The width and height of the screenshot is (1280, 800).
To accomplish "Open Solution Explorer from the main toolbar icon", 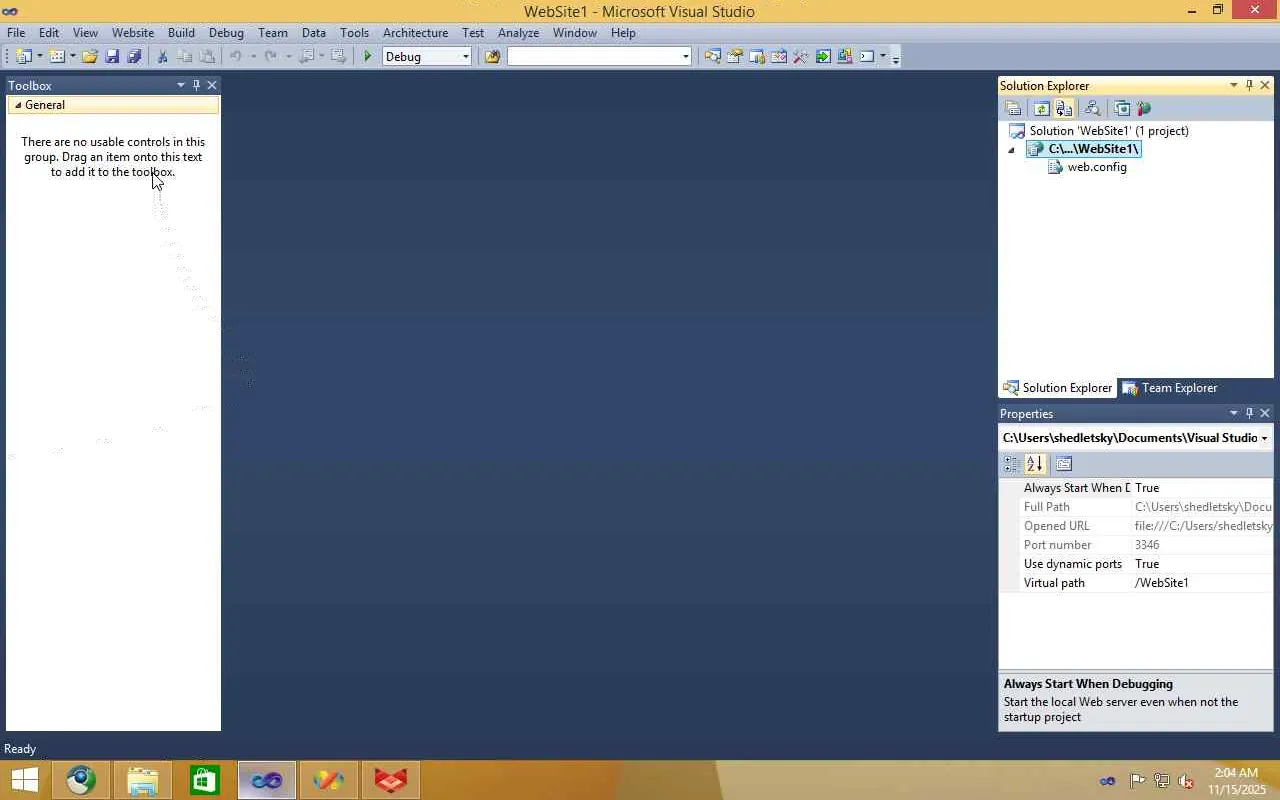I will point(712,57).
